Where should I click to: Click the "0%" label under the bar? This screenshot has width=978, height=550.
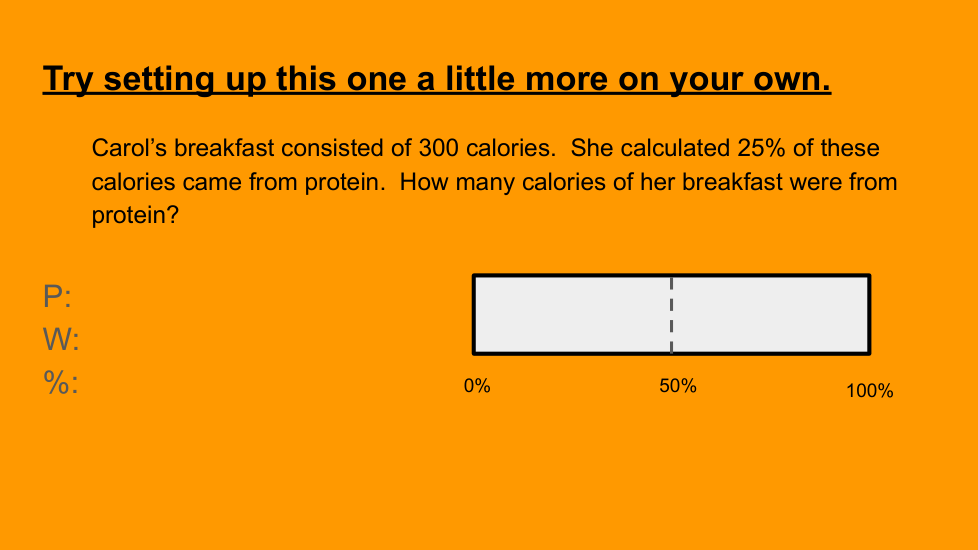coord(477,386)
